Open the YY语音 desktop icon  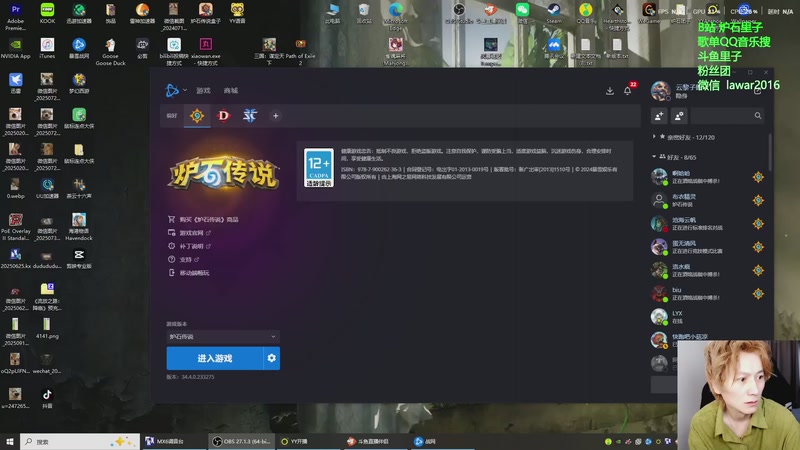click(x=237, y=13)
